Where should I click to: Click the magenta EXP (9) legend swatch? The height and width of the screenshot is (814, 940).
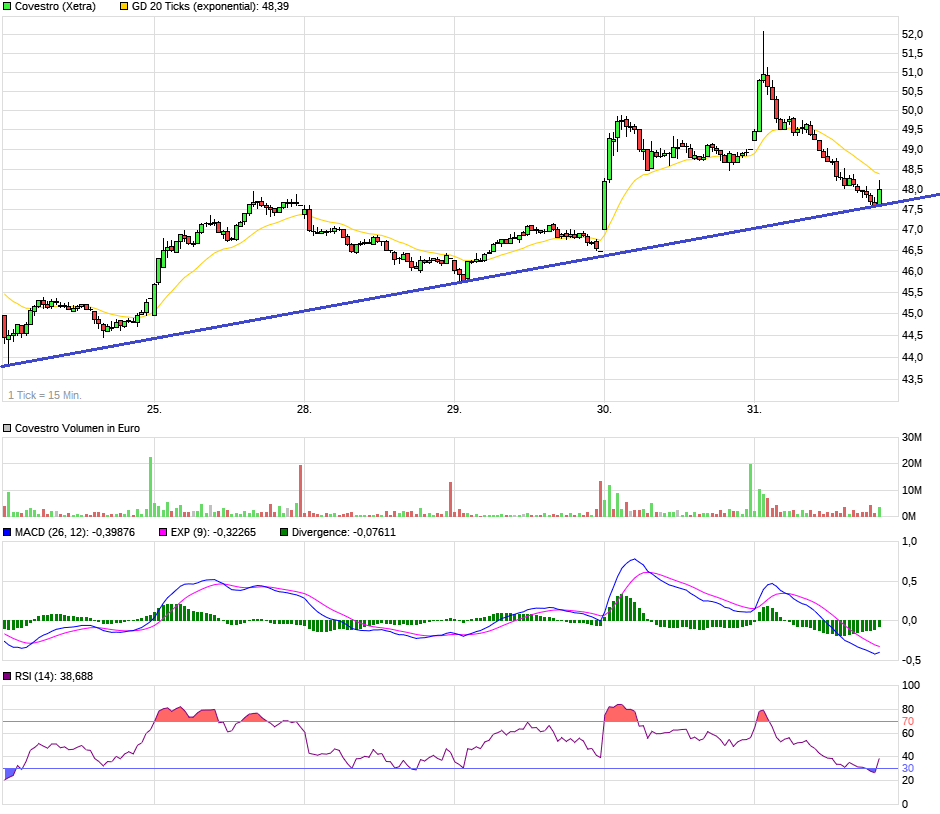tap(163, 532)
